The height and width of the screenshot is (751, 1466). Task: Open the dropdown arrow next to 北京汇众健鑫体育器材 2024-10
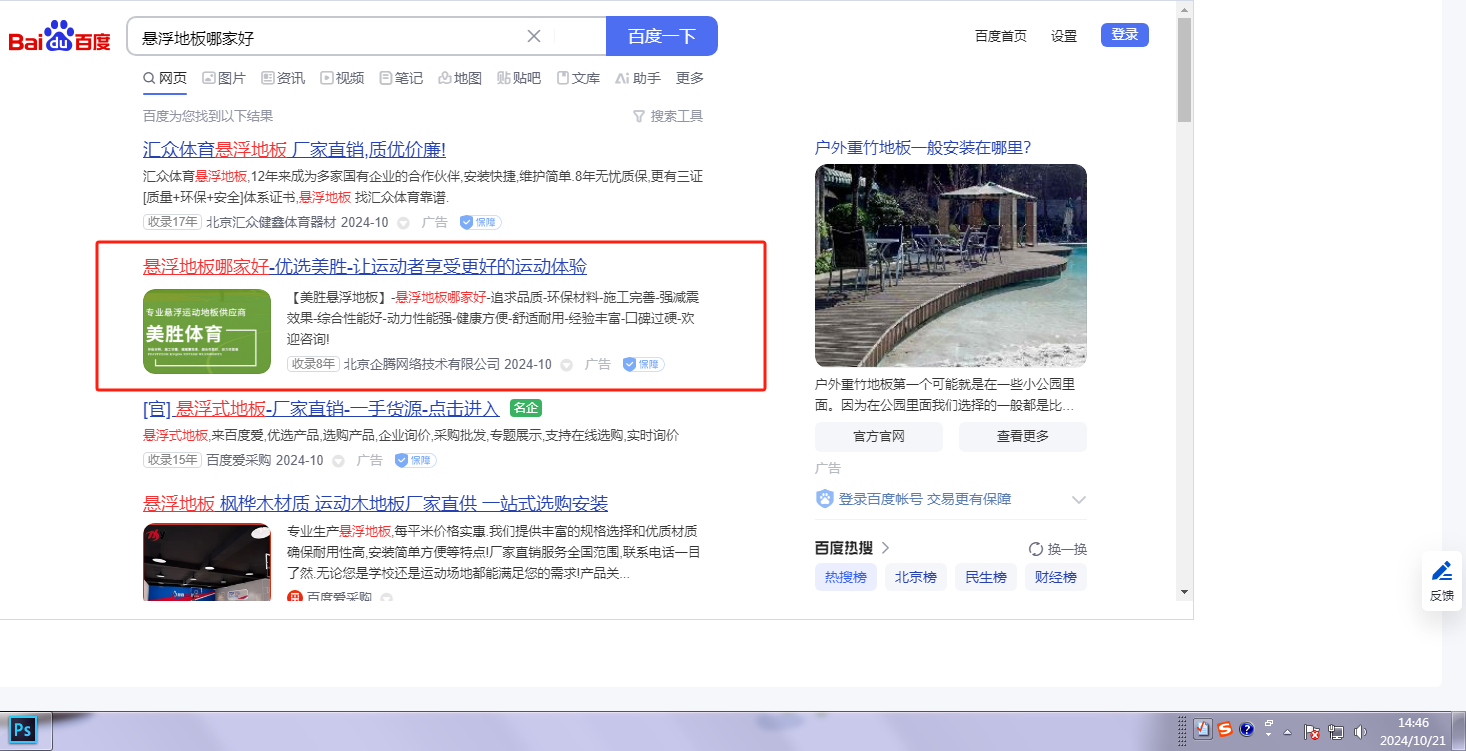click(403, 223)
